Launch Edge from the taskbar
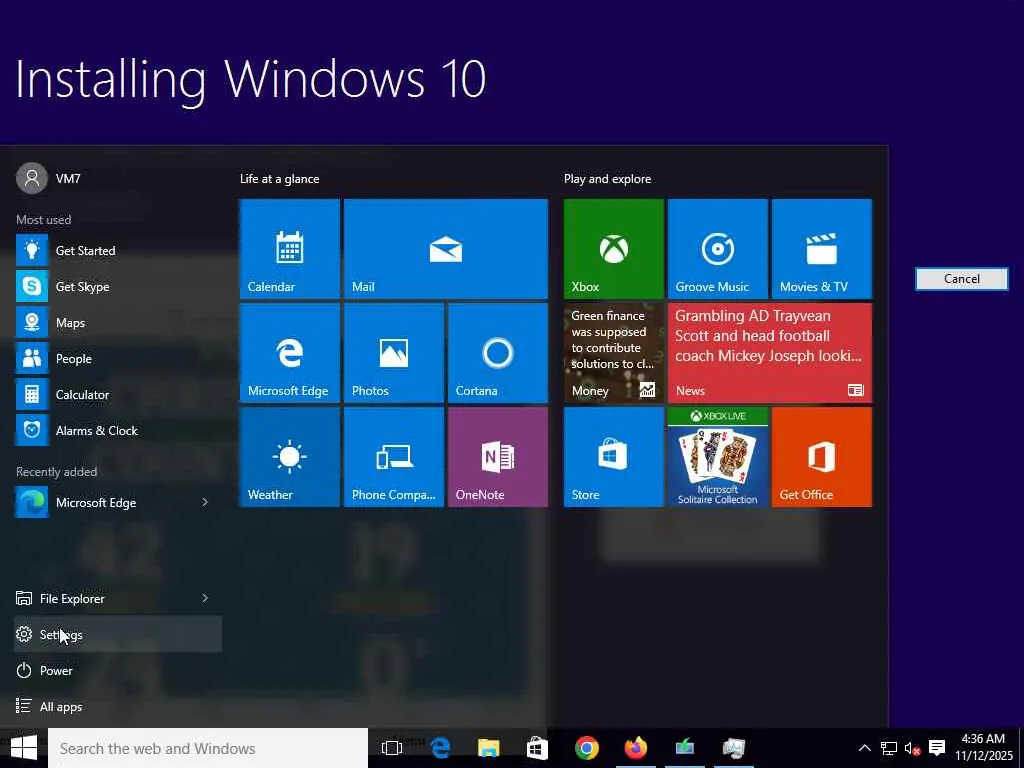1024x768 pixels. [x=440, y=748]
